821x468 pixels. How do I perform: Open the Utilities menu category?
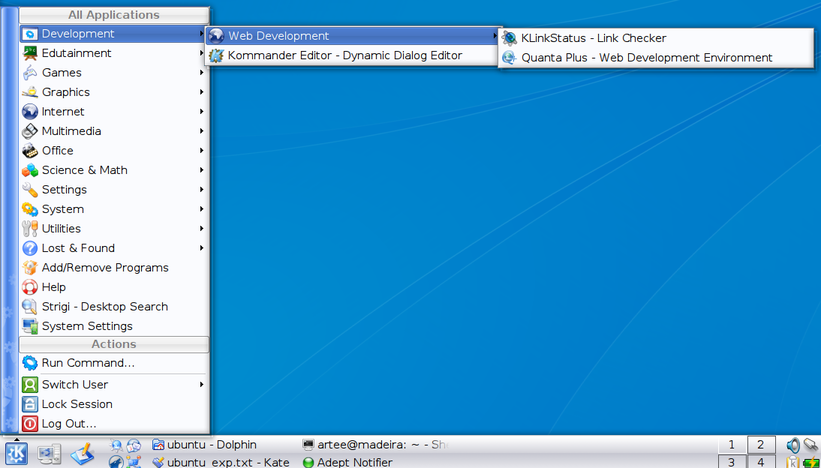pyautogui.click(x=114, y=228)
